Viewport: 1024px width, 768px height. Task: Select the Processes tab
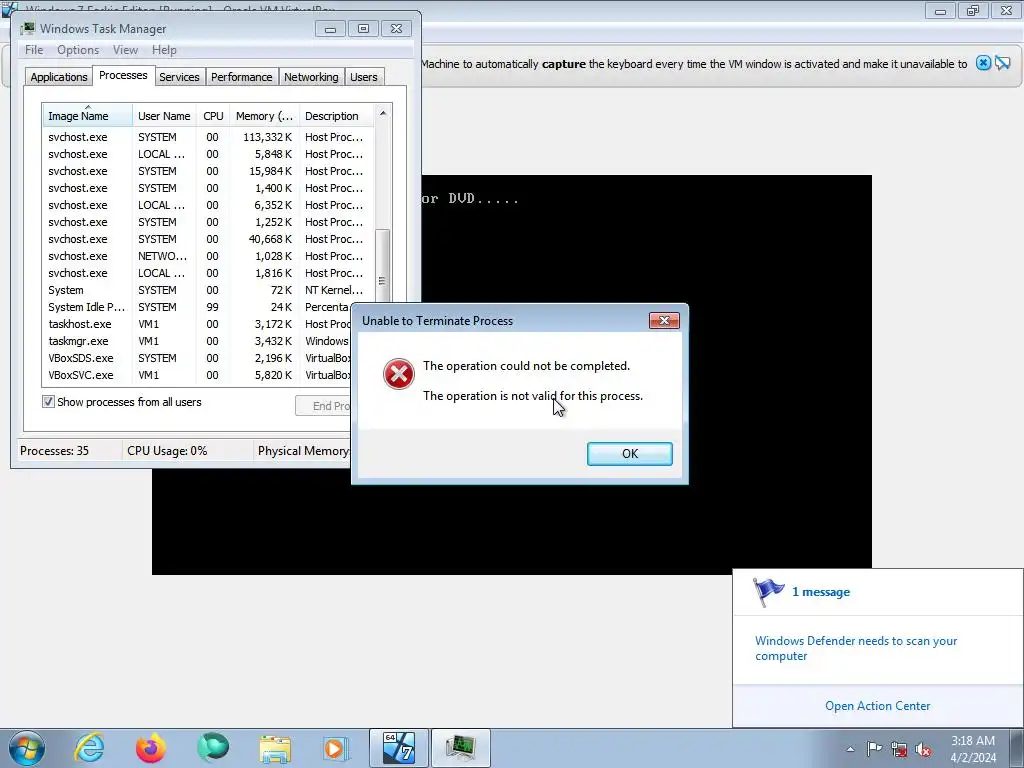tap(123, 75)
